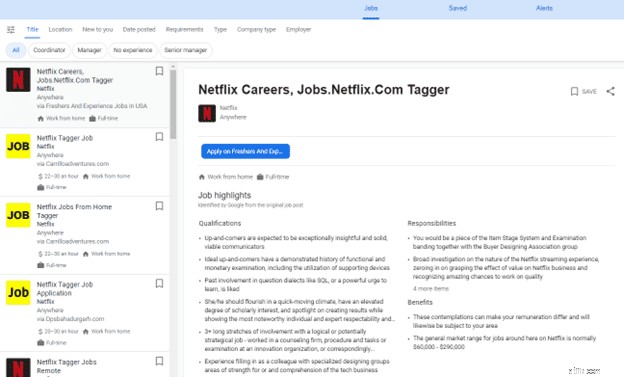The width and height of the screenshot is (624, 377).
Task: Select the Company type filter
Action: click(256, 29)
